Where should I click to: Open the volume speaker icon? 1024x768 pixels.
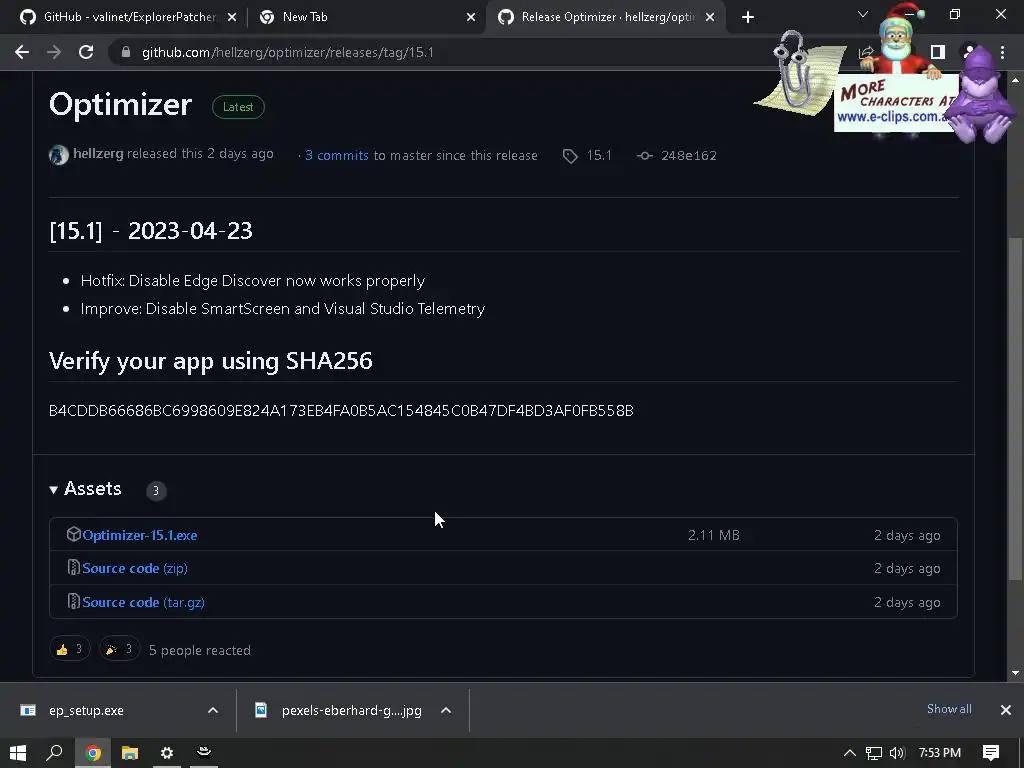[897, 753]
